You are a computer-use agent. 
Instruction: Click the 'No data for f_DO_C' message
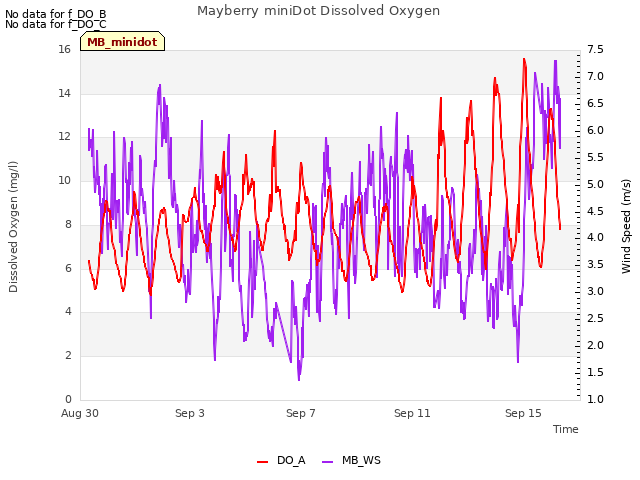pyautogui.click(x=56, y=24)
